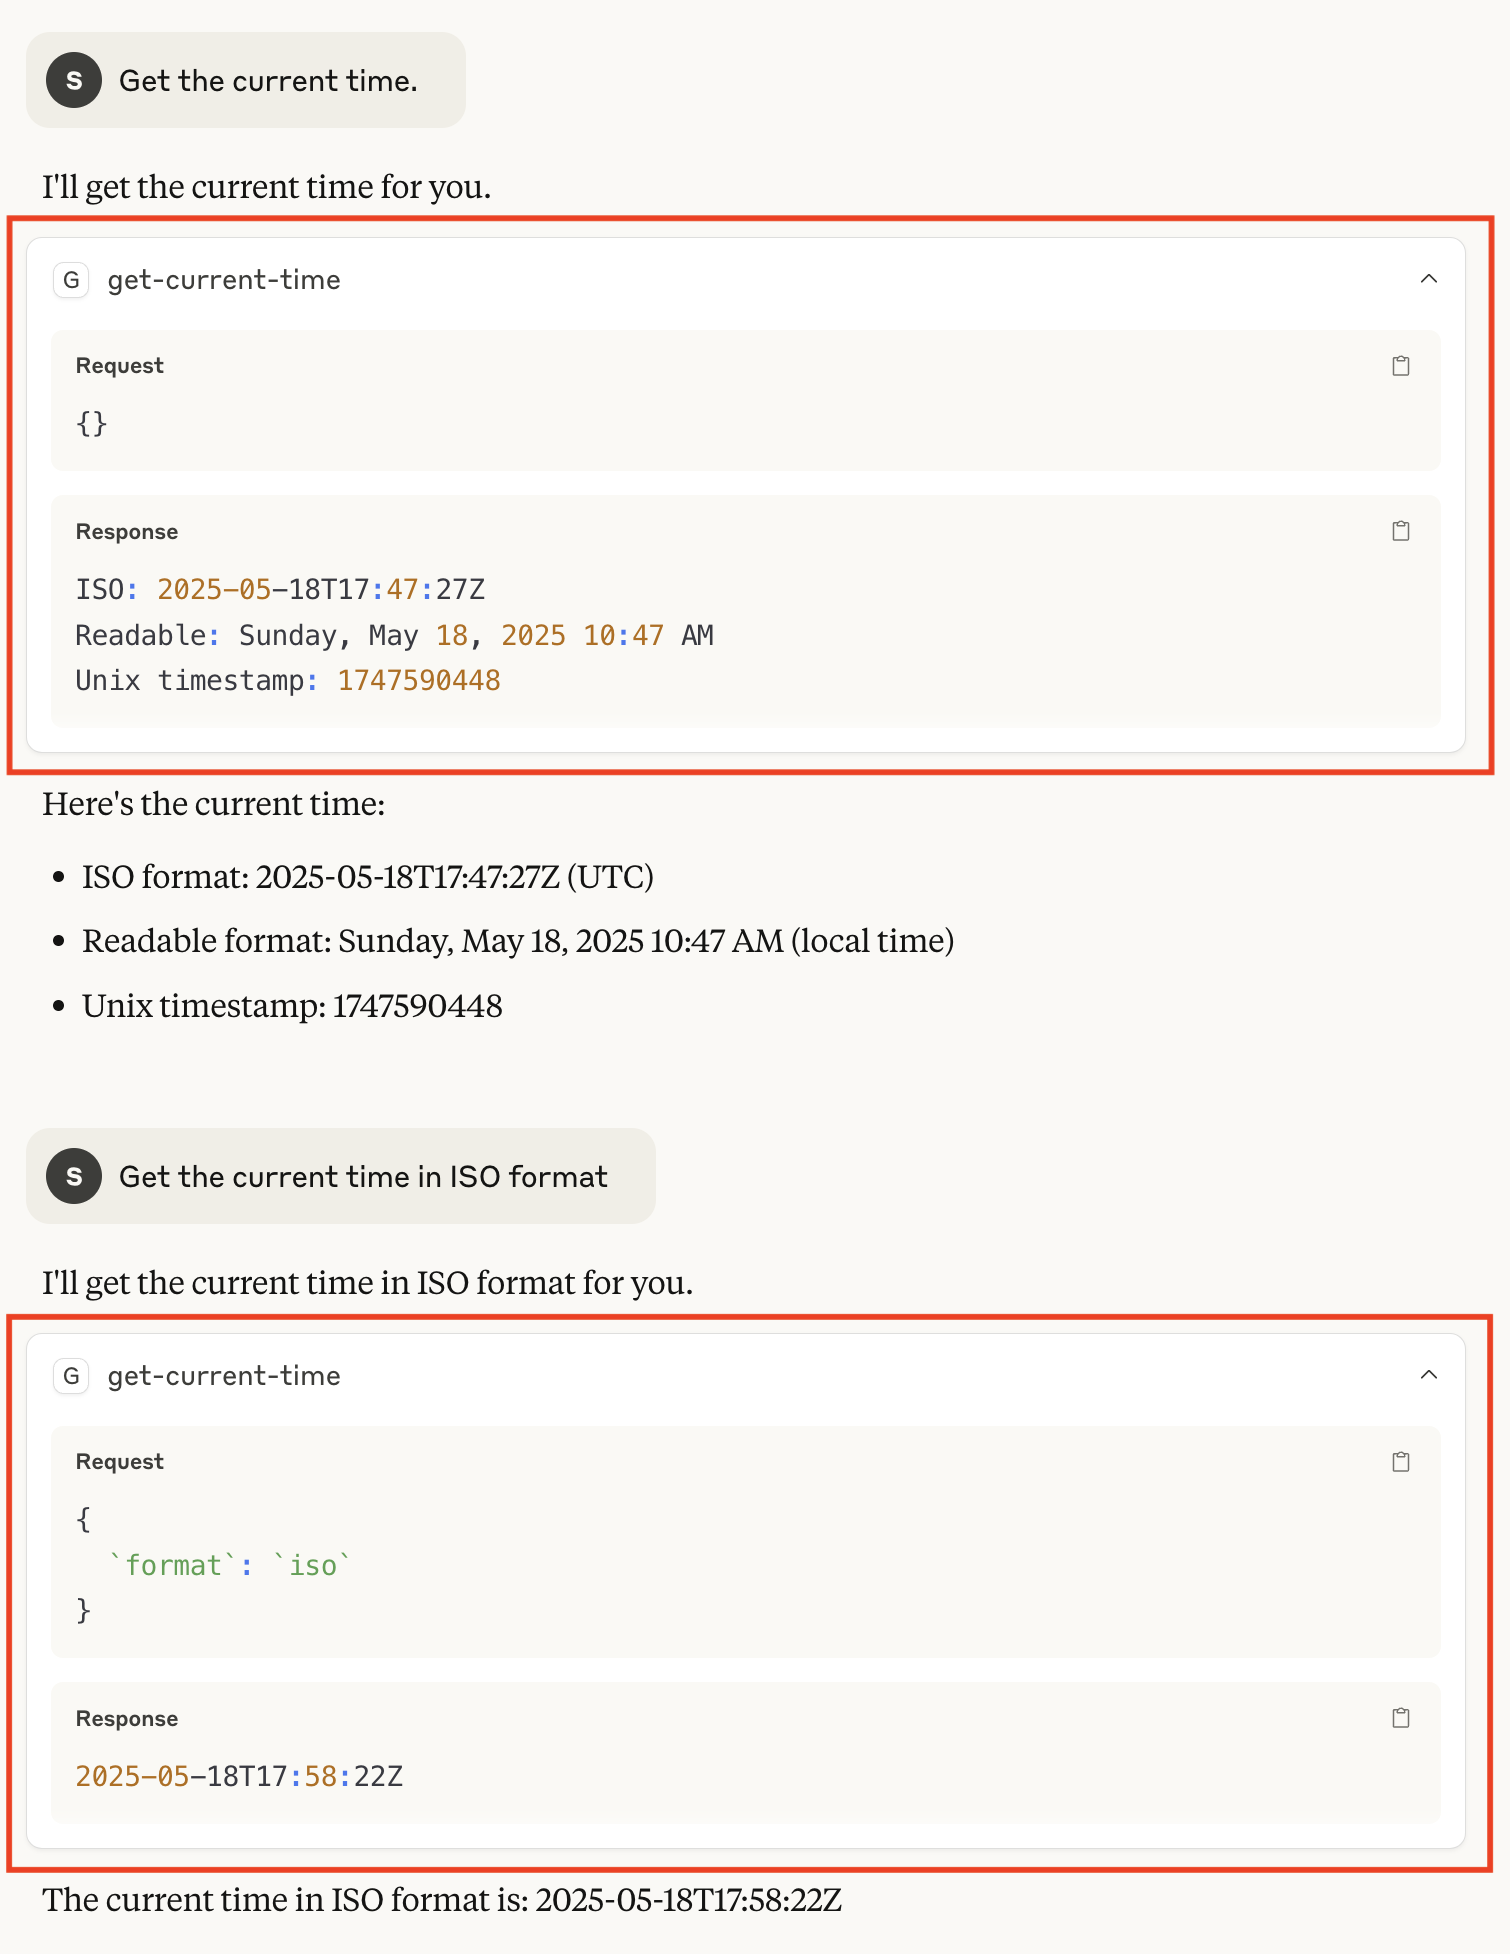
Task: Click the Unix timestamp value 1747590448
Action: pyautogui.click(x=418, y=680)
